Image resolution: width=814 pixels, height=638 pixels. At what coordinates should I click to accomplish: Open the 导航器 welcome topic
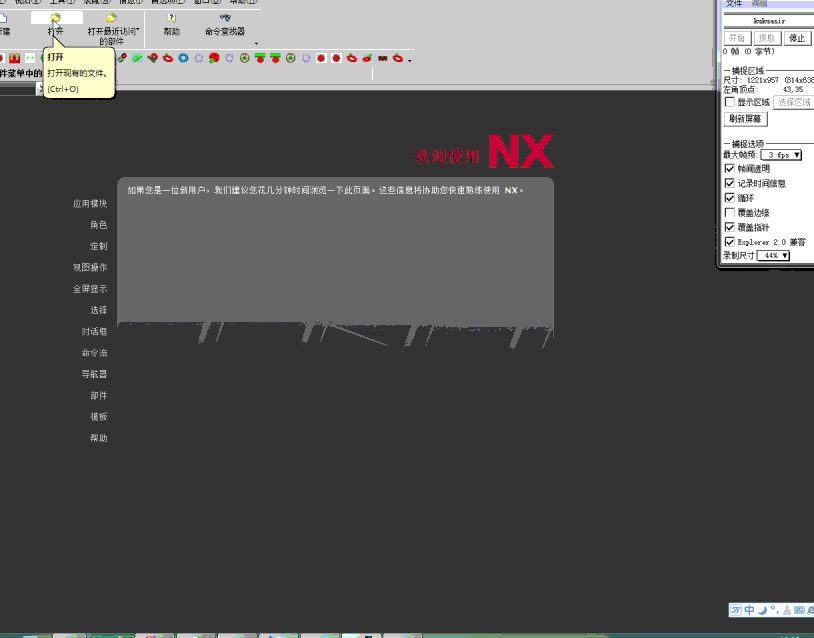click(x=94, y=374)
